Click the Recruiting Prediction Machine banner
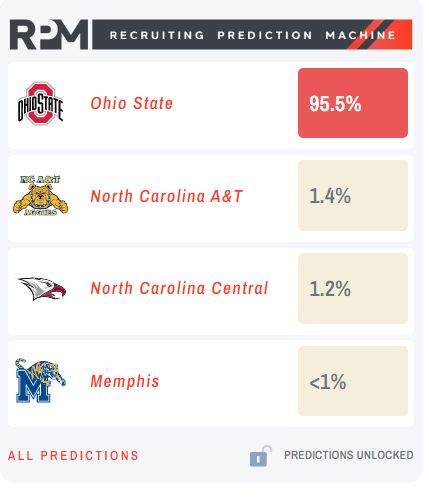This screenshot has height=503, width=429. (x=252, y=35)
